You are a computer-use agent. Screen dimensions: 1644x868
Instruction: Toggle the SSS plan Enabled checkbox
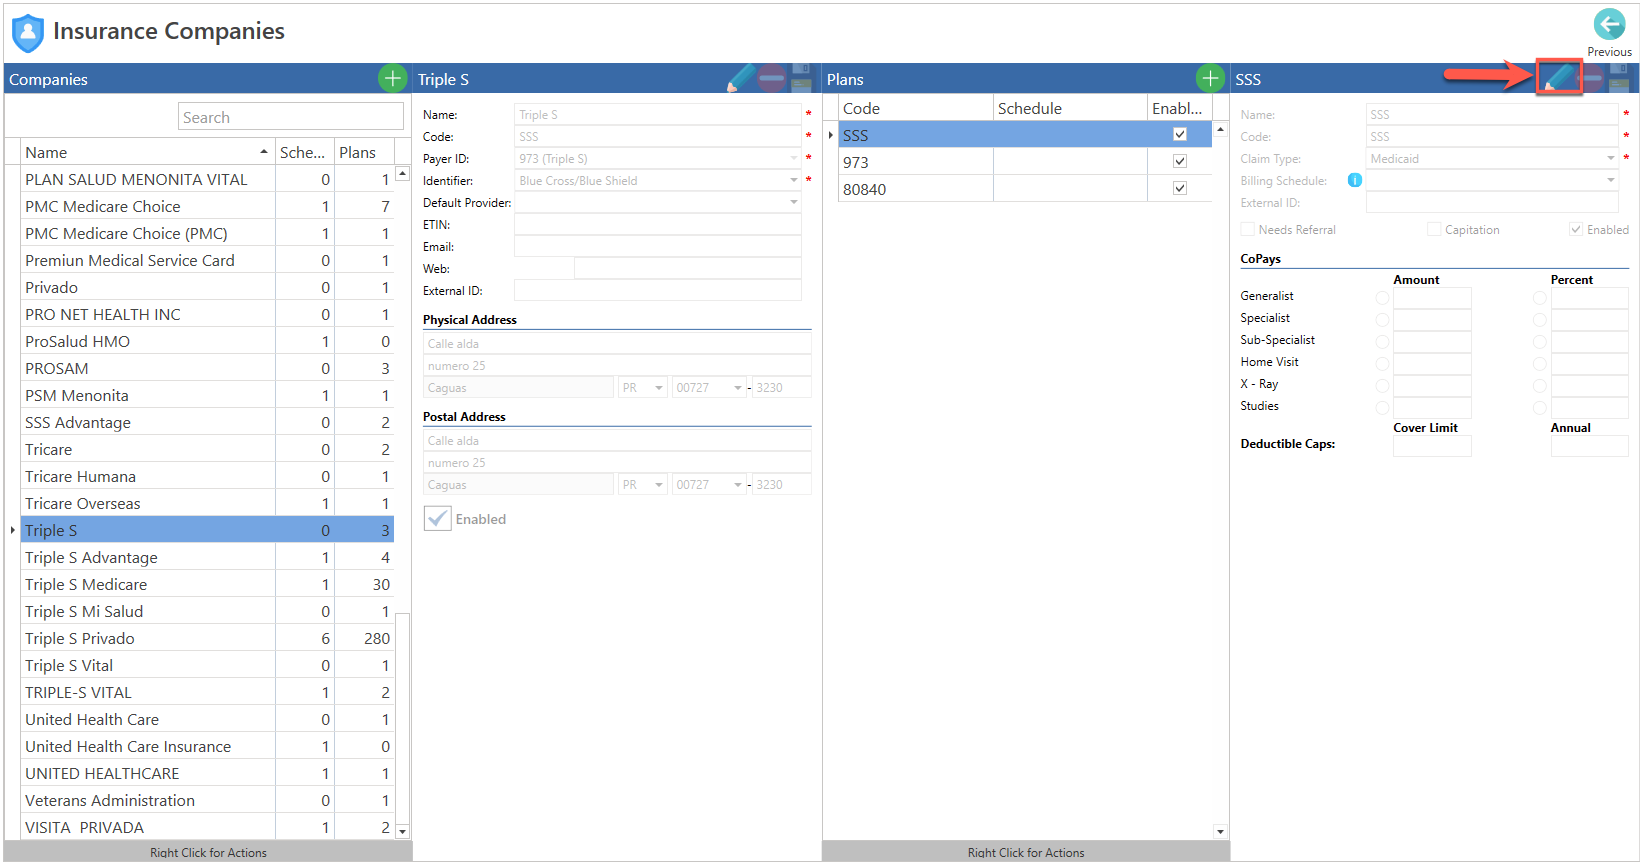(x=1576, y=230)
